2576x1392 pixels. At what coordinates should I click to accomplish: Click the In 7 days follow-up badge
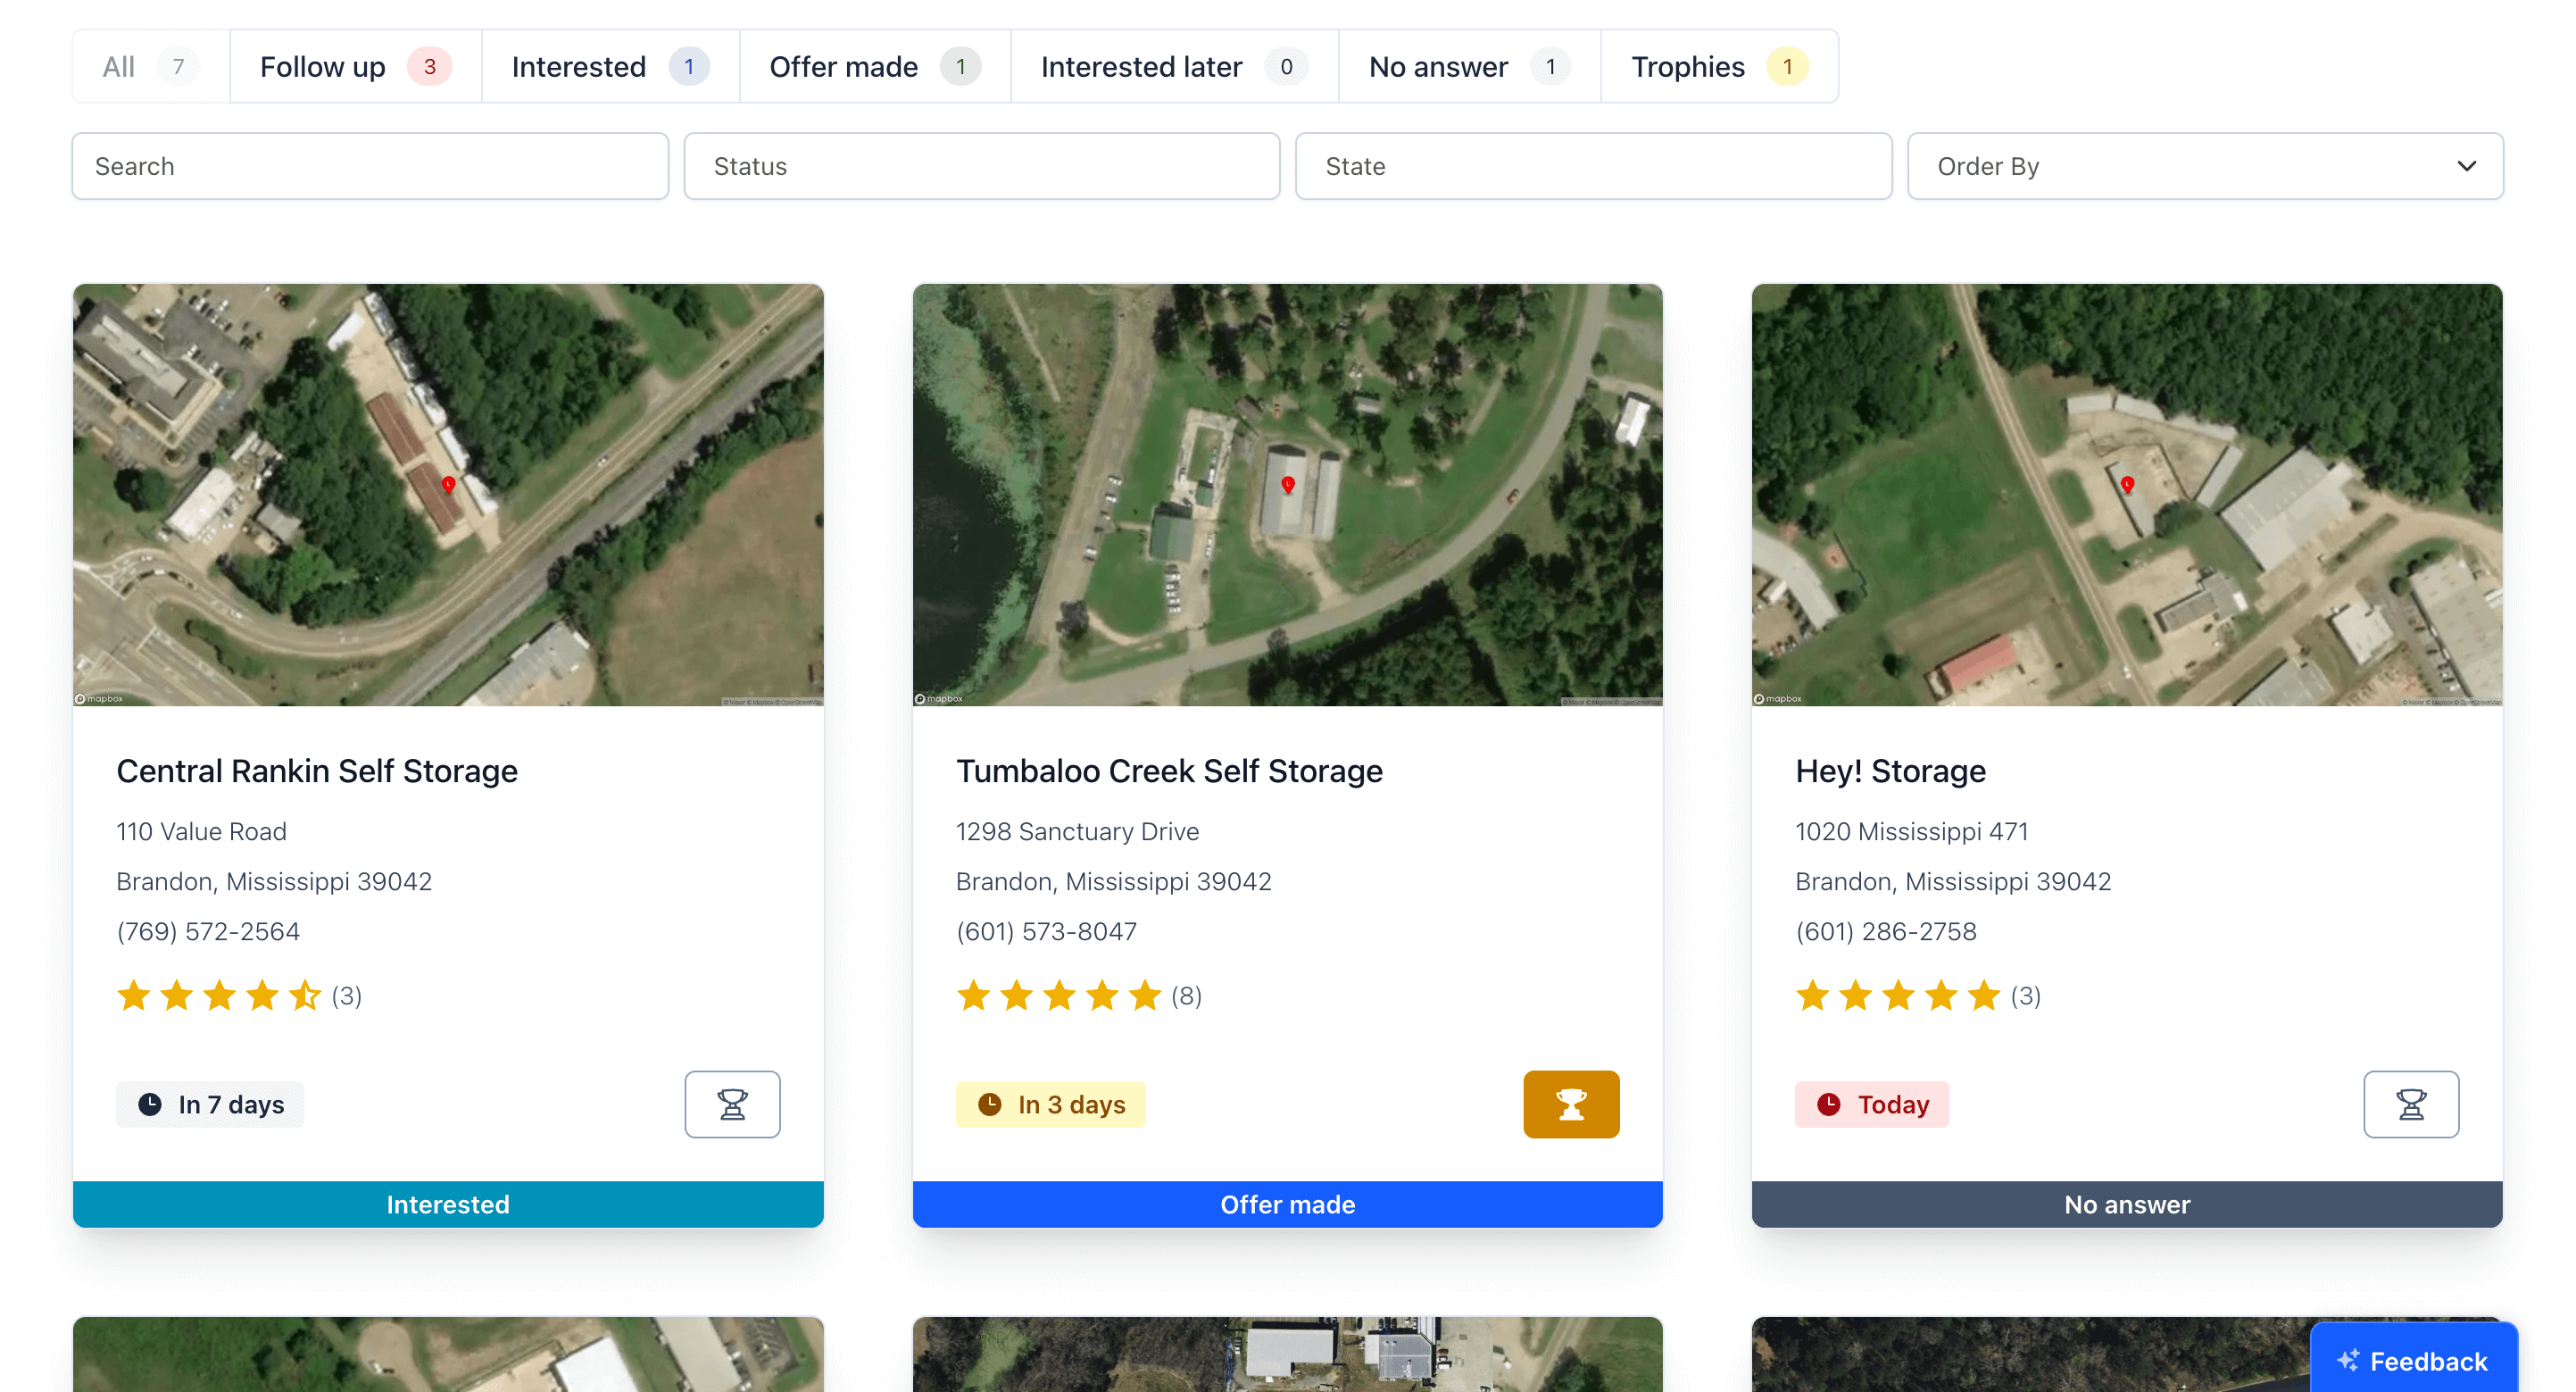210,1104
